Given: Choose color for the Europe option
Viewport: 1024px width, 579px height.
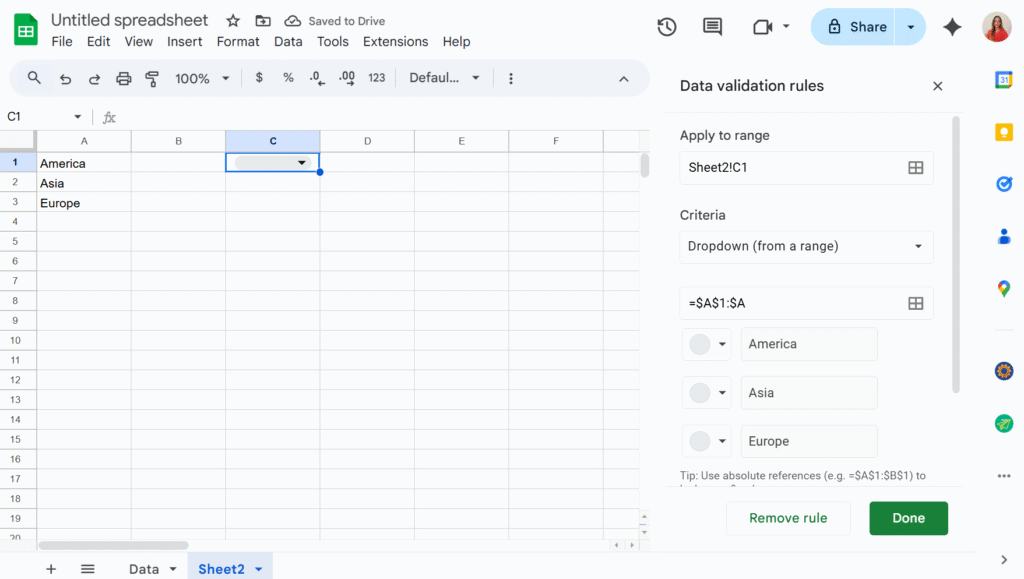Looking at the screenshot, I should [x=706, y=441].
